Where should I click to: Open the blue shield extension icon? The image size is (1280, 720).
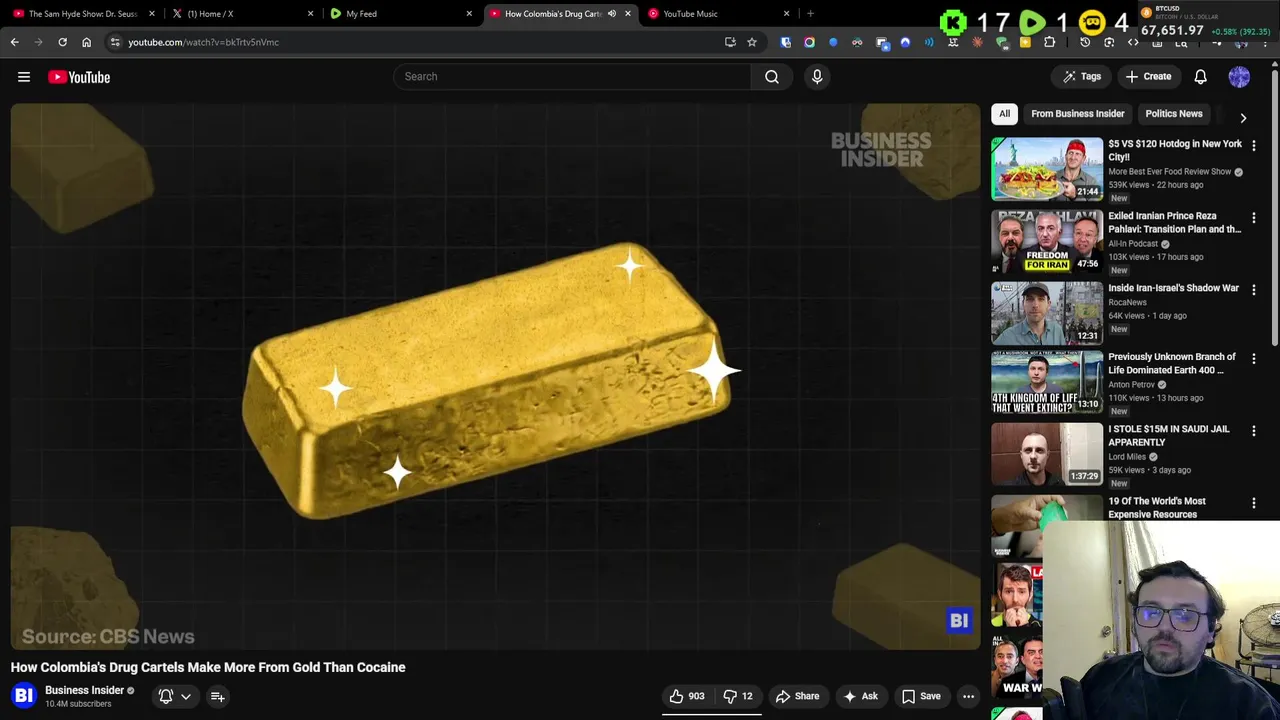786,42
